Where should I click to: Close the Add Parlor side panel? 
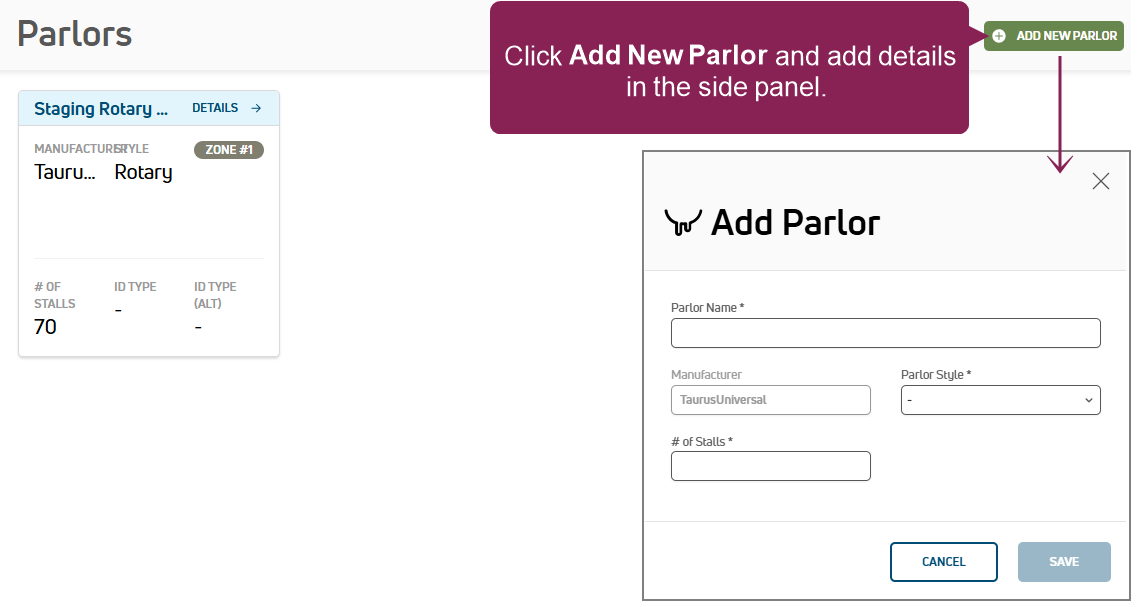click(1100, 181)
